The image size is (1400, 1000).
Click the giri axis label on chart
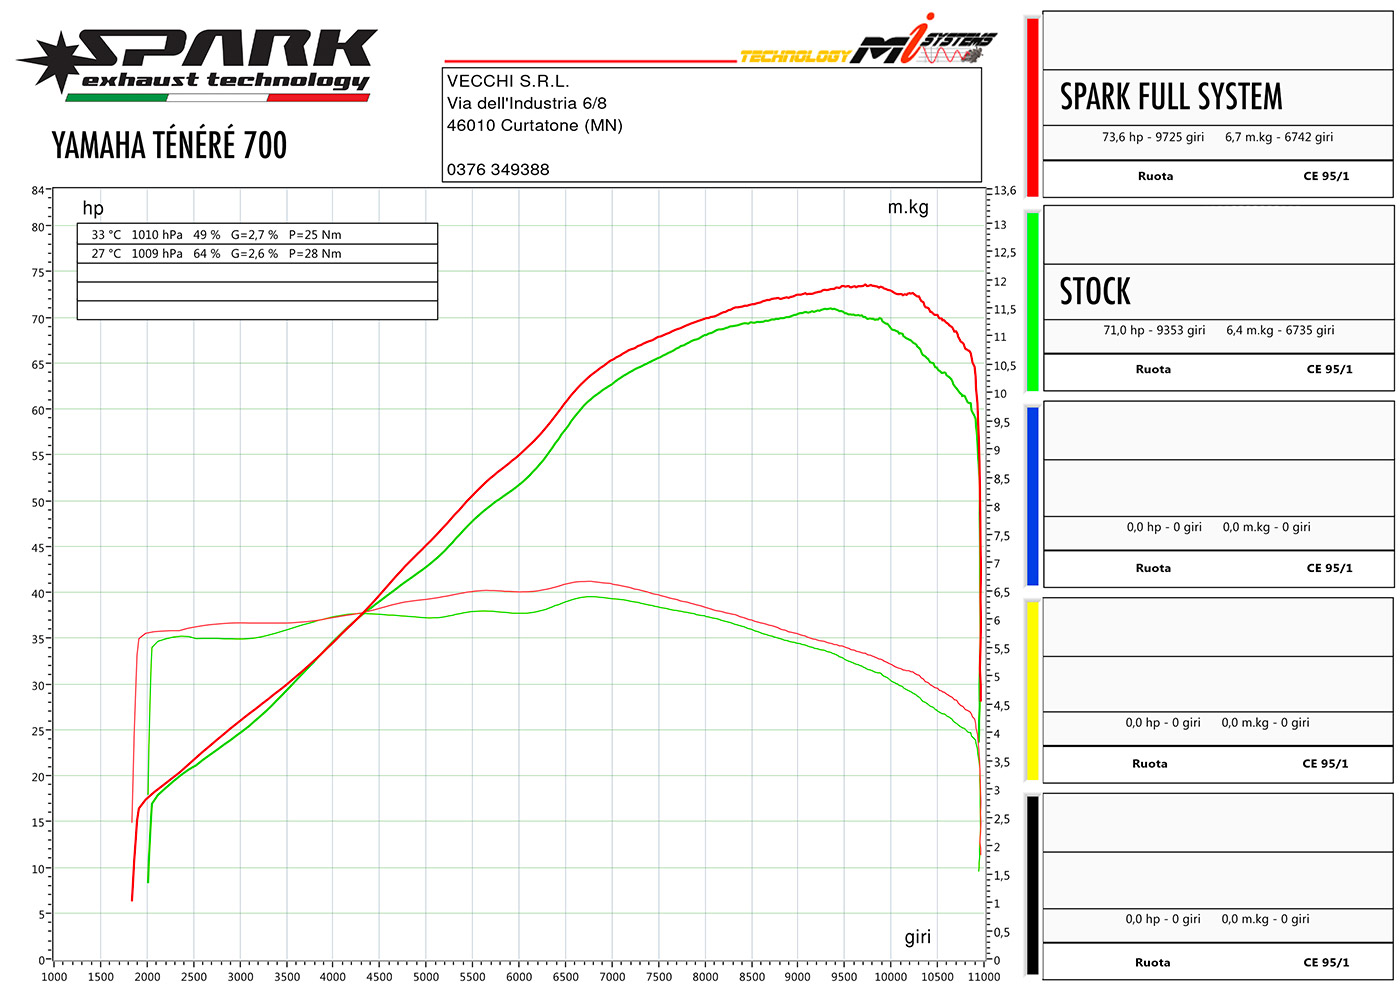coord(917,937)
